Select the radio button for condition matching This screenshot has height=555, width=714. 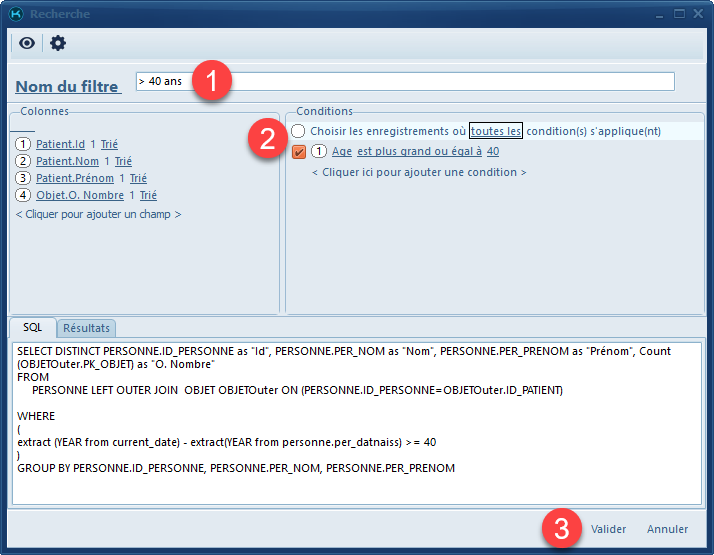click(298, 132)
